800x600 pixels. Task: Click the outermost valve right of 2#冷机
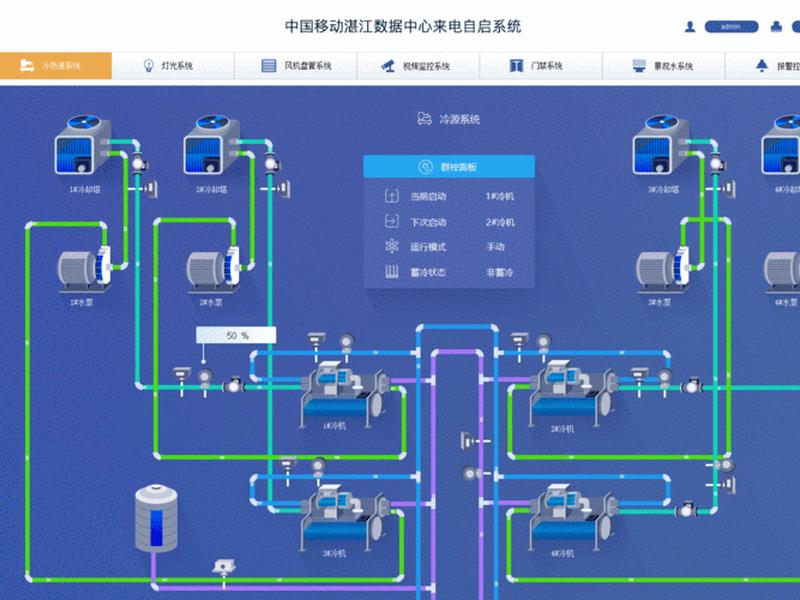[x=692, y=386]
